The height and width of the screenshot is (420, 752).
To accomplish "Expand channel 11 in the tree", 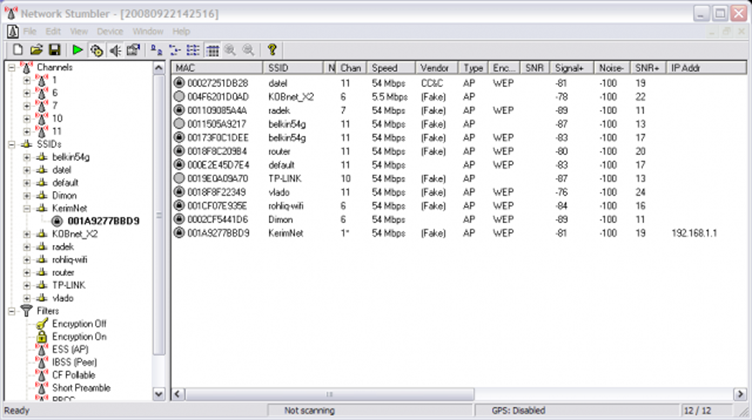I will (27, 131).
